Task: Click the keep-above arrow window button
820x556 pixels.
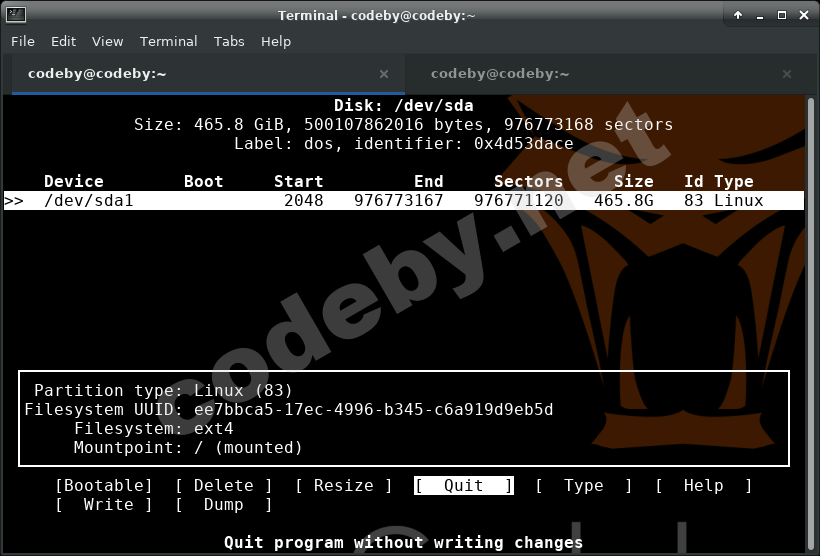Action: (x=738, y=15)
